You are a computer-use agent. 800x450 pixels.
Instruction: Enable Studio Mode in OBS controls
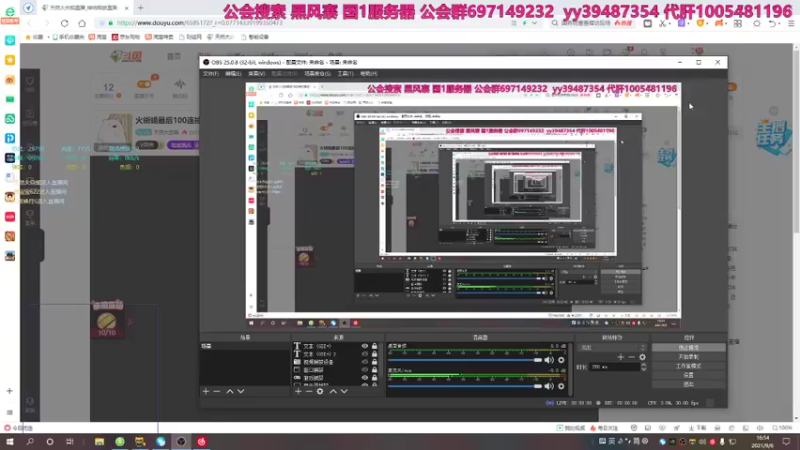coord(689,366)
